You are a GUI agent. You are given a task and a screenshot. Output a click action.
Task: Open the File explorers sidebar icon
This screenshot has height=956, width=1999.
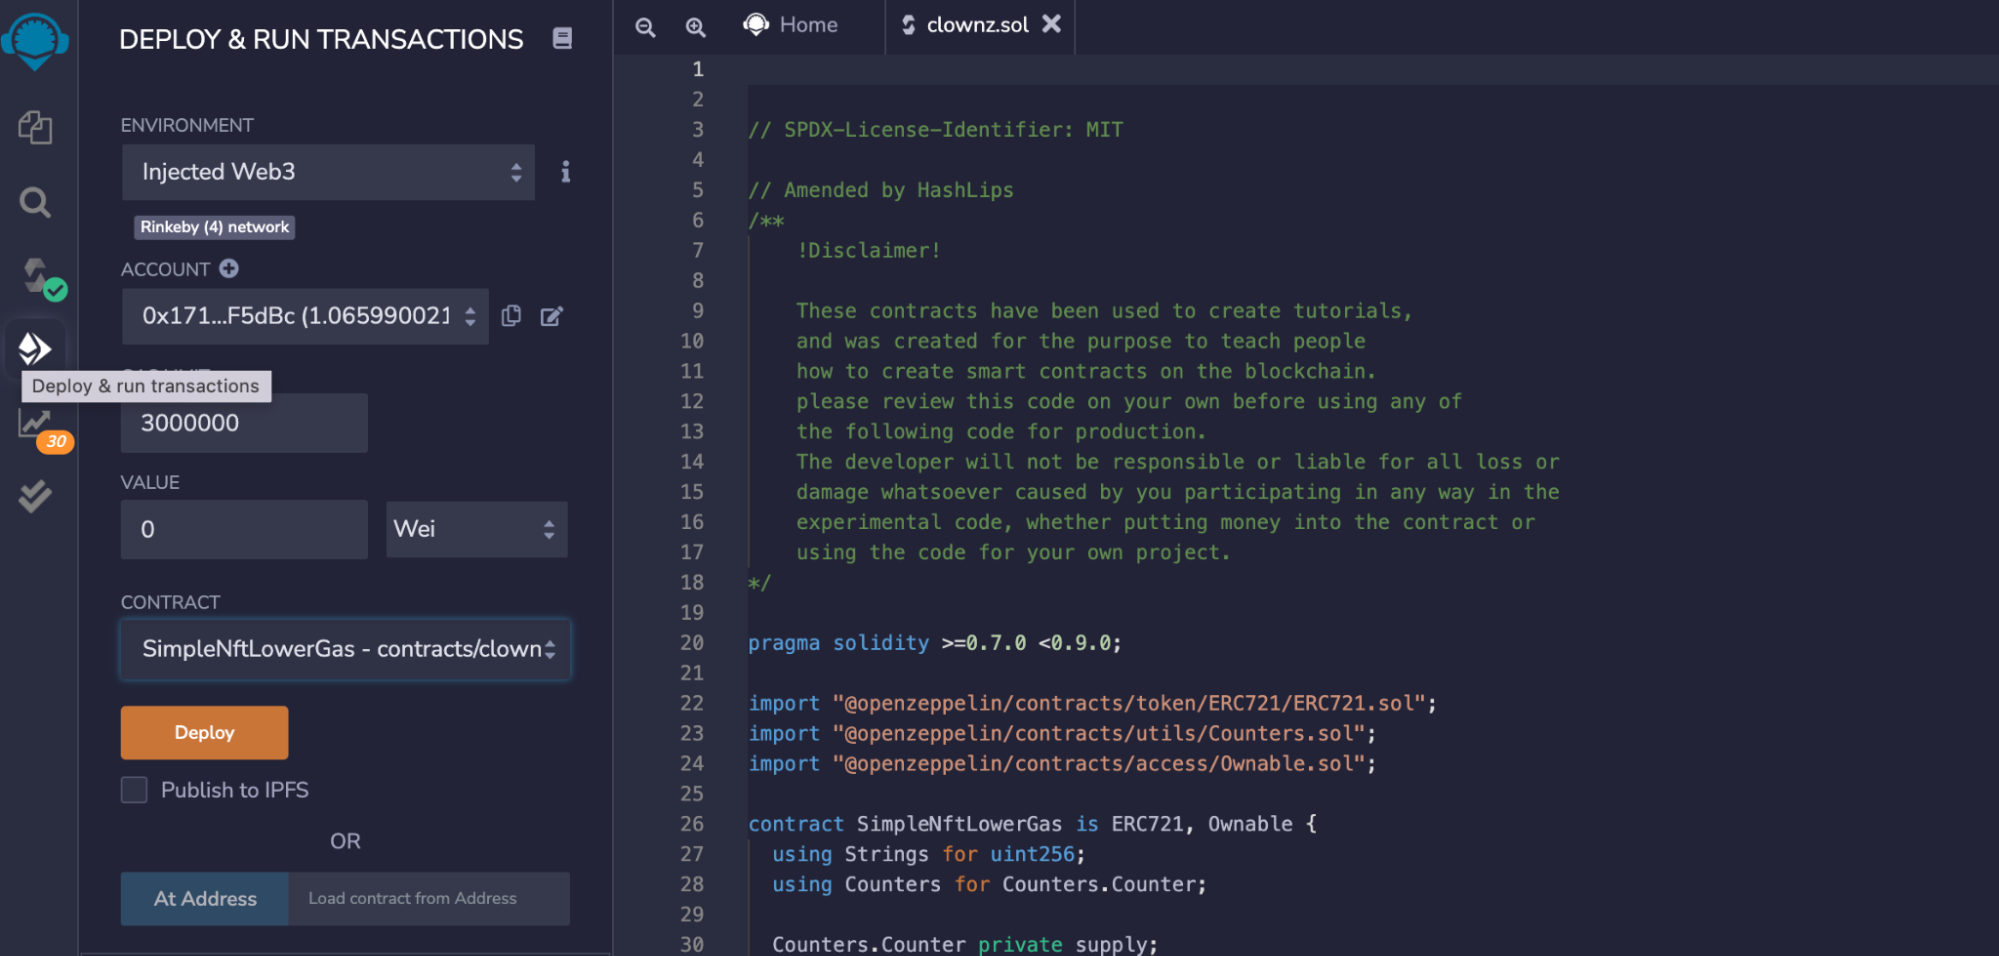(x=35, y=127)
